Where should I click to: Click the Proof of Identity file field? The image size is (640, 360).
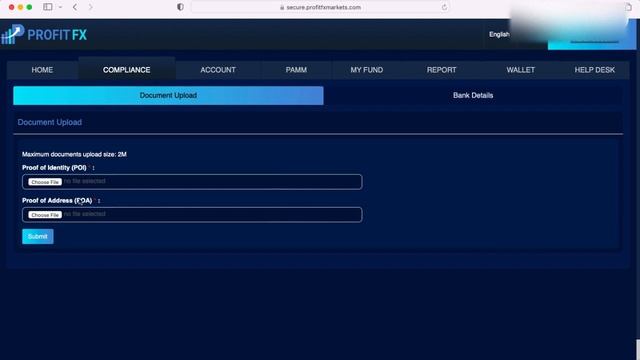(192, 182)
